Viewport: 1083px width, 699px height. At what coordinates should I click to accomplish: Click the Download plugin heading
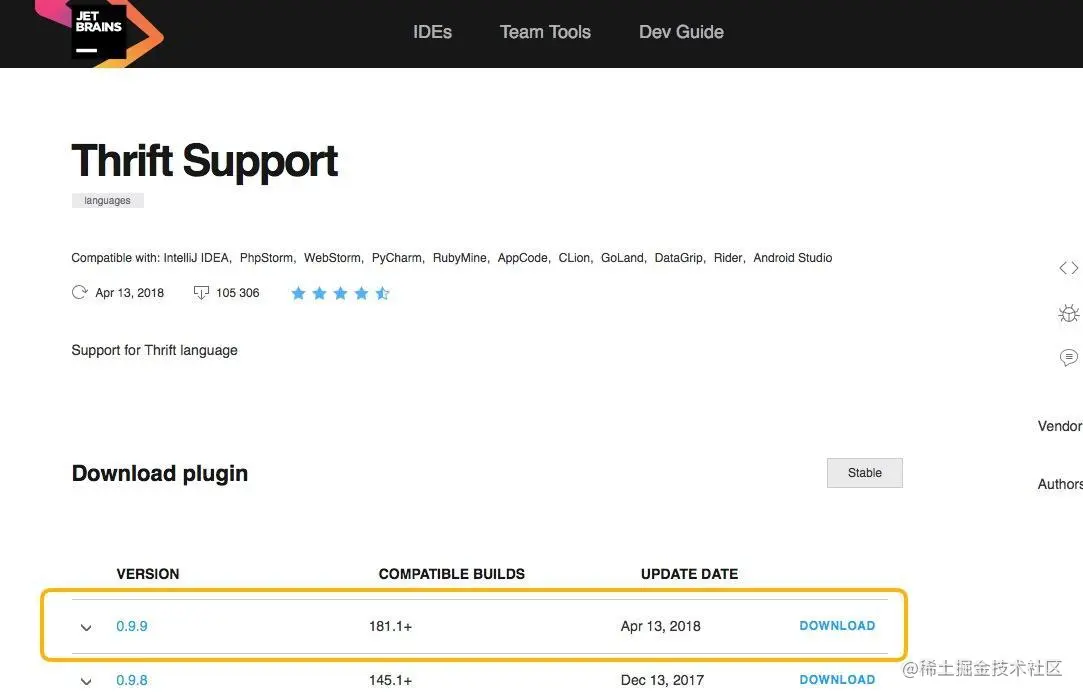click(160, 473)
